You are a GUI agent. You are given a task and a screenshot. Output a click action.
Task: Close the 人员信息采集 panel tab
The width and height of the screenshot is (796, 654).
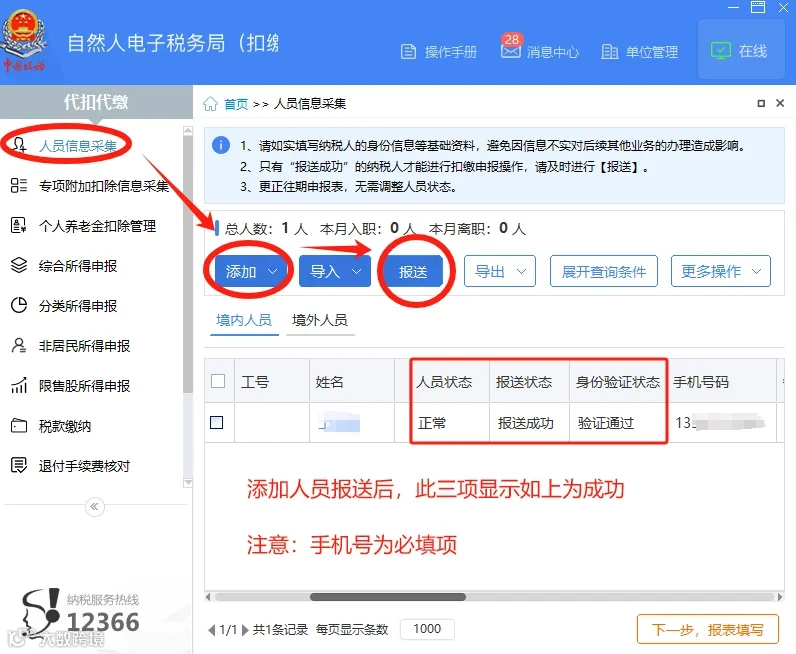click(780, 103)
